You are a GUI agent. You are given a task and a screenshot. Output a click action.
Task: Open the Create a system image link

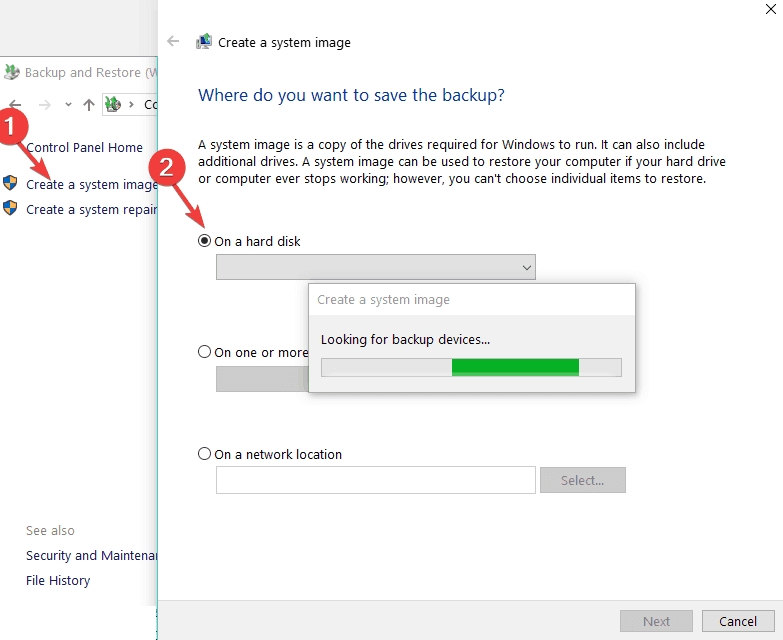(91, 185)
